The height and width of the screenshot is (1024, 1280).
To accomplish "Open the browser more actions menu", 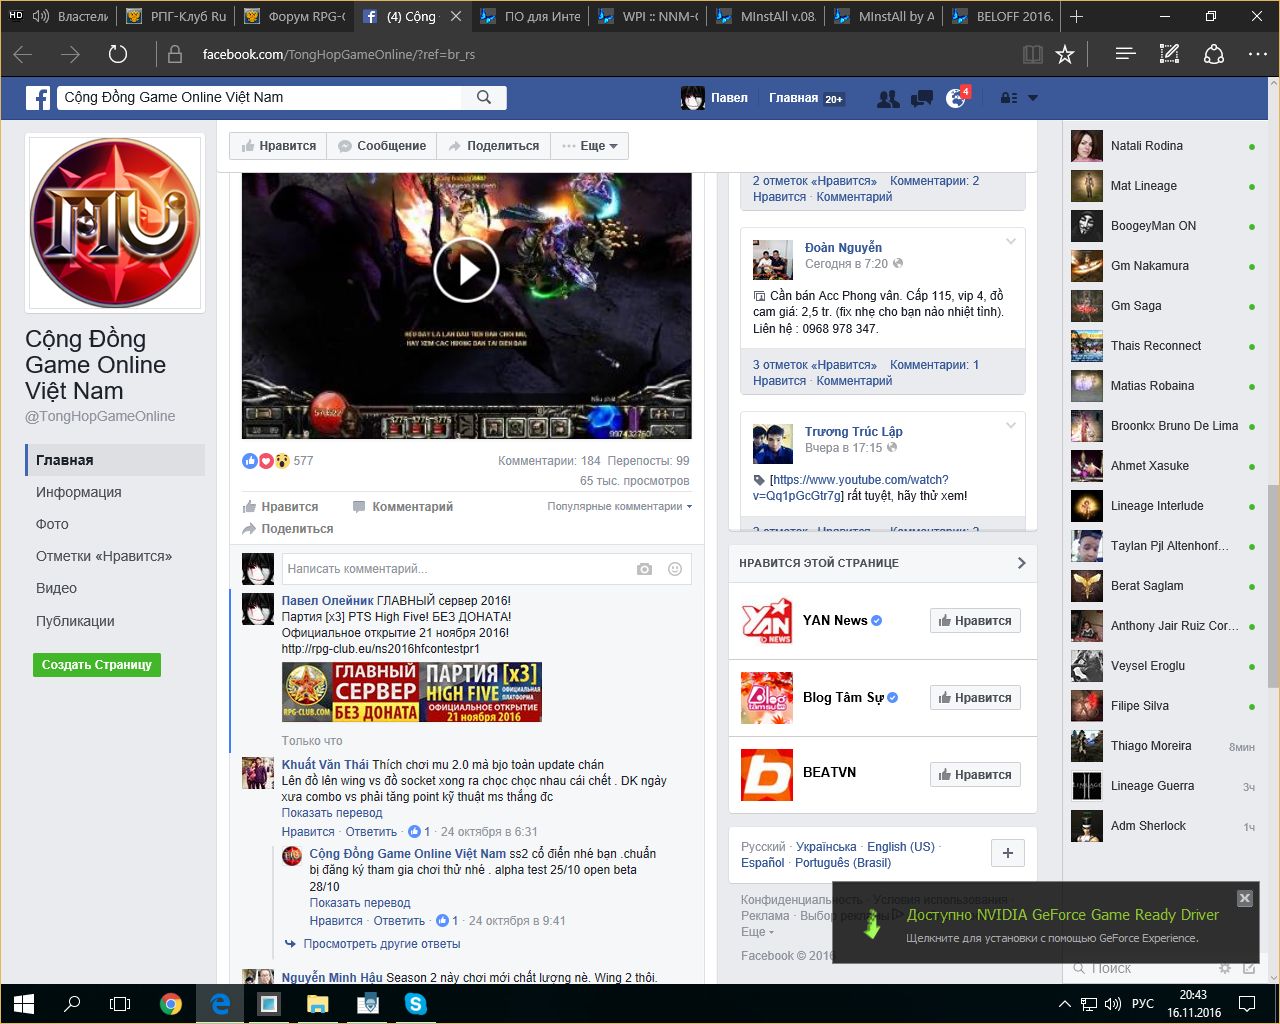I will coord(1257,54).
